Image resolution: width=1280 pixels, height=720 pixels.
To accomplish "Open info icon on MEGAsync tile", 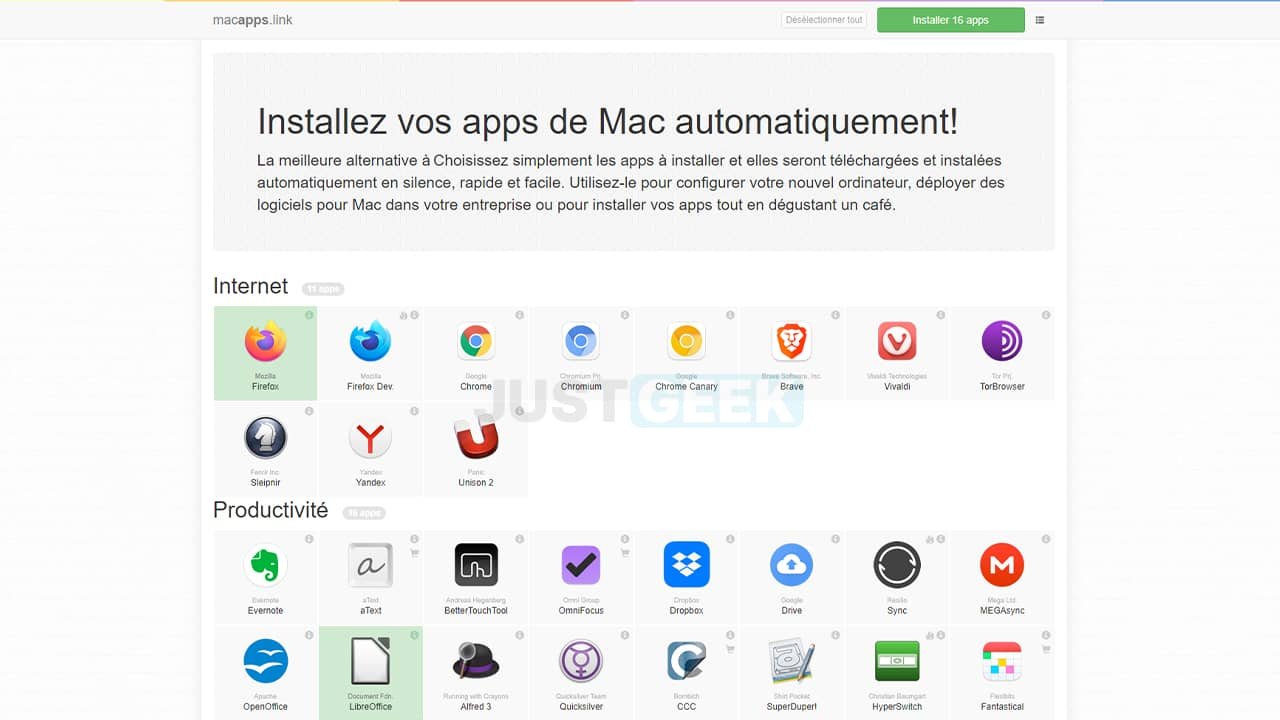I will pyautogui.click(x=1046, y=539).
